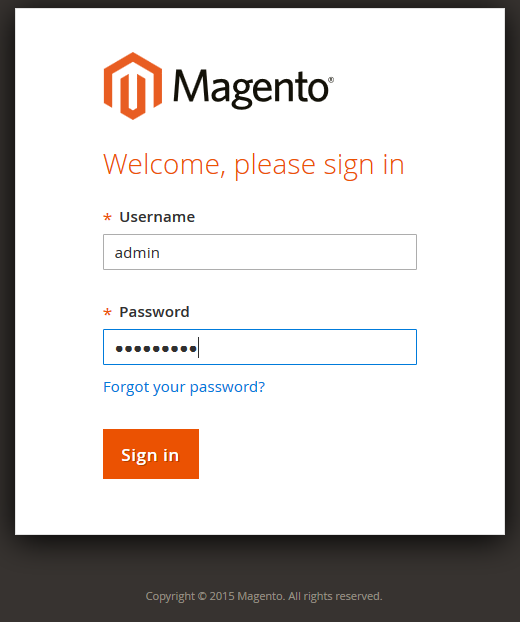Click the orange asterisk beside Username
This screenshot has width=520, height=622.
click(107, 217)
